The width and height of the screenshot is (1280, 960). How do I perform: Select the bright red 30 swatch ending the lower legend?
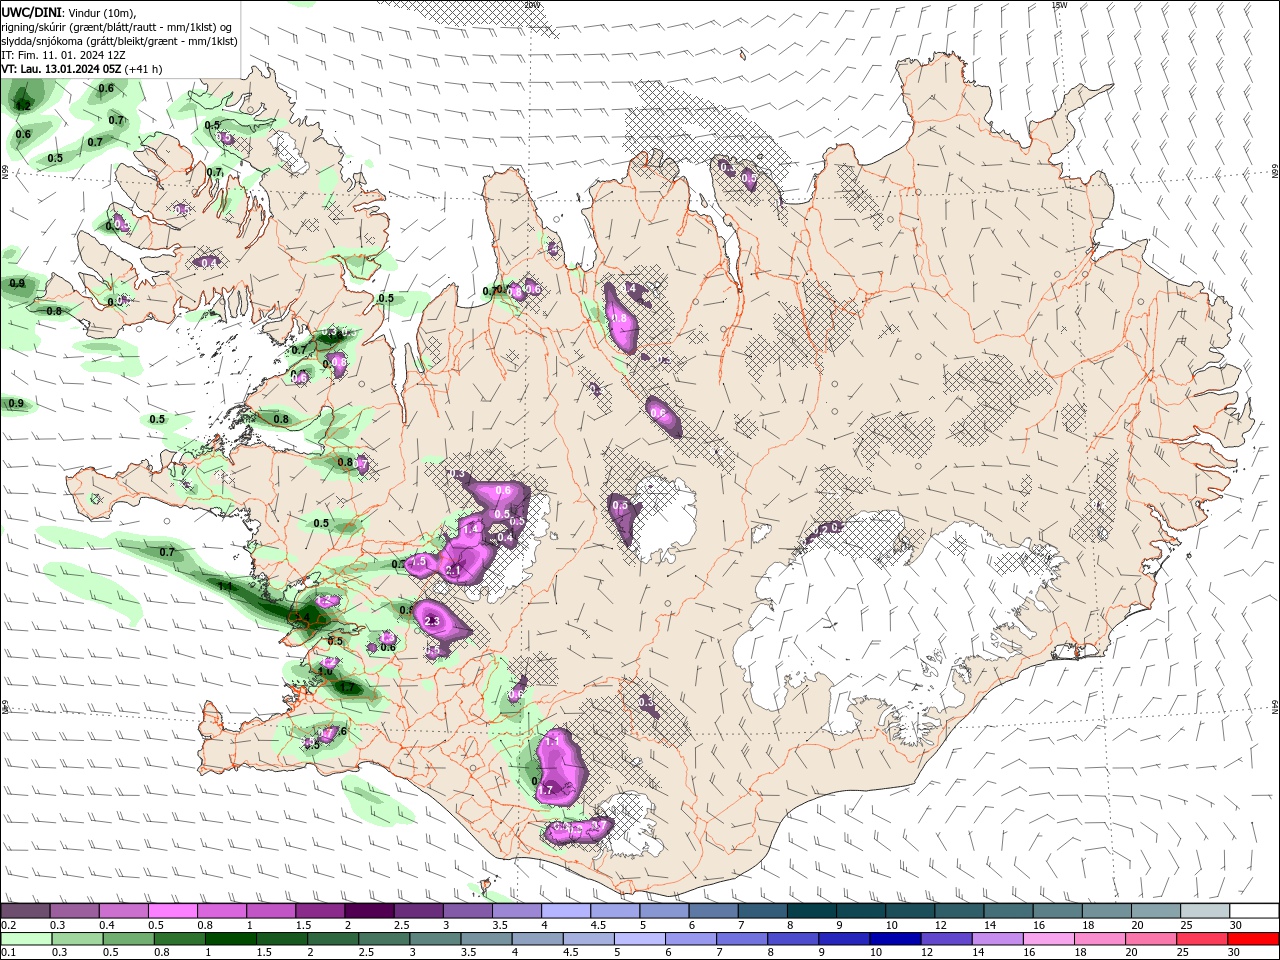pos(1253,939)
